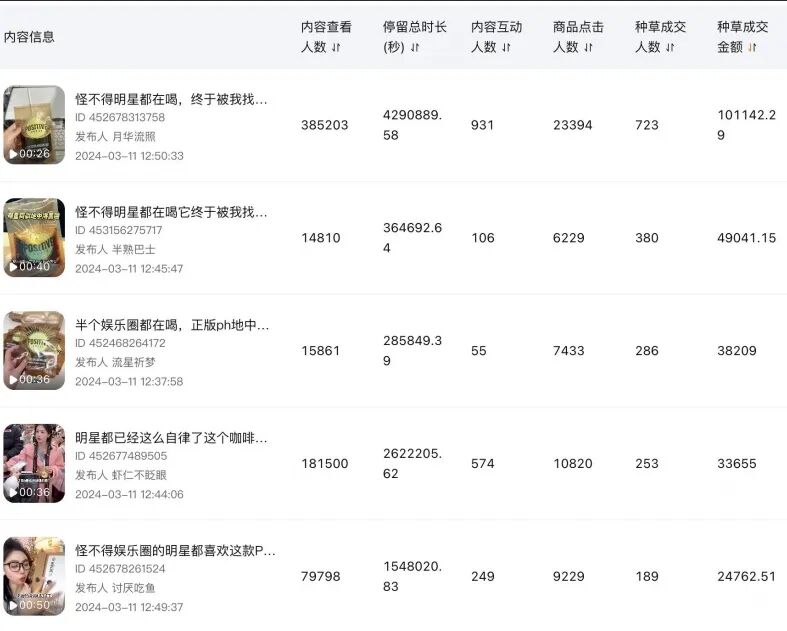Screen dimensions: 787x631
Task: Sort by 内容查看人数 using its sort icon
Action: 336,47
